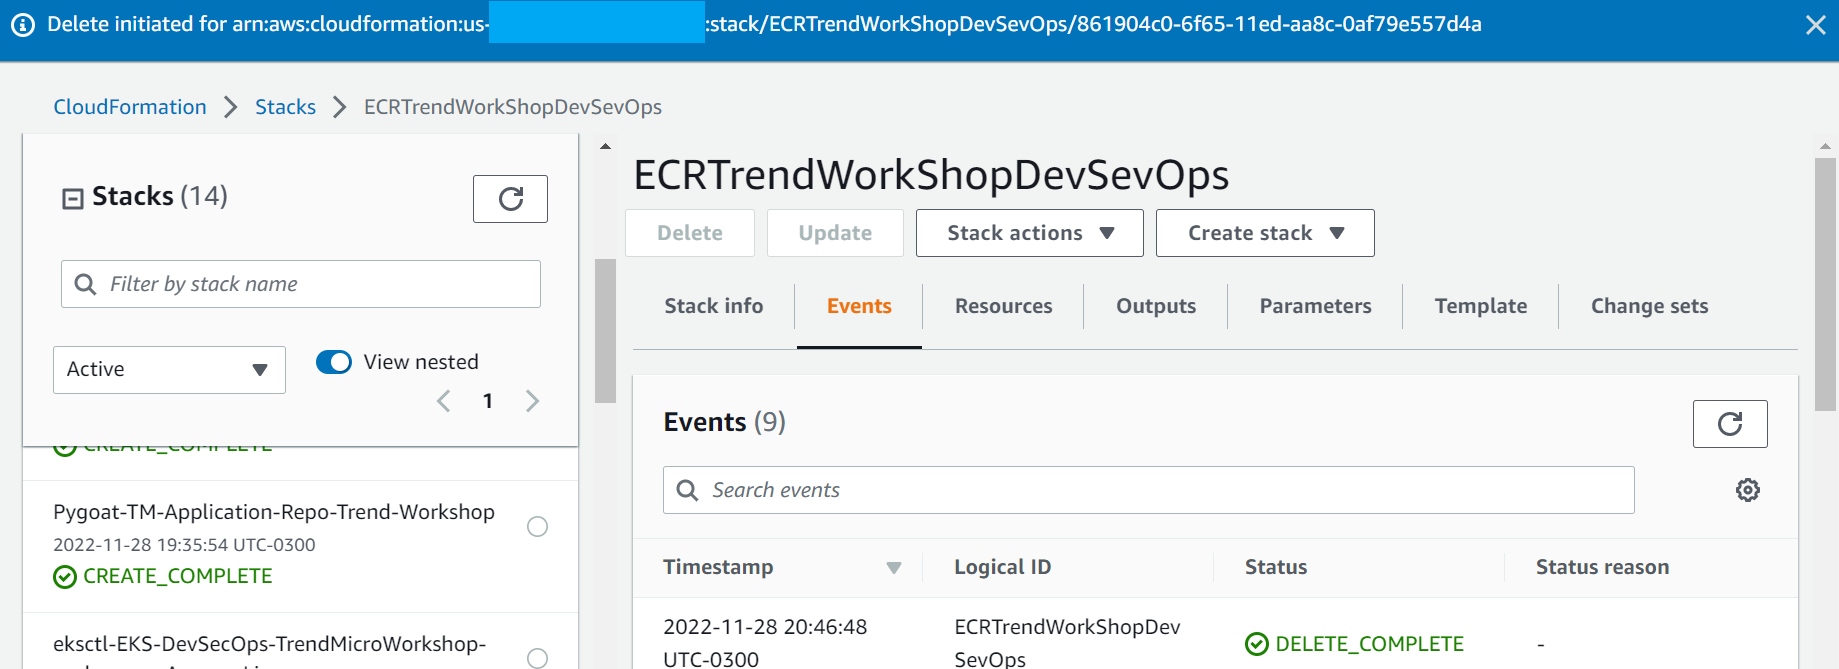The height and width of the screenshot is (669, 1839).
Task: Switch to the Resources tab
Action: (x=1003, y=306)
